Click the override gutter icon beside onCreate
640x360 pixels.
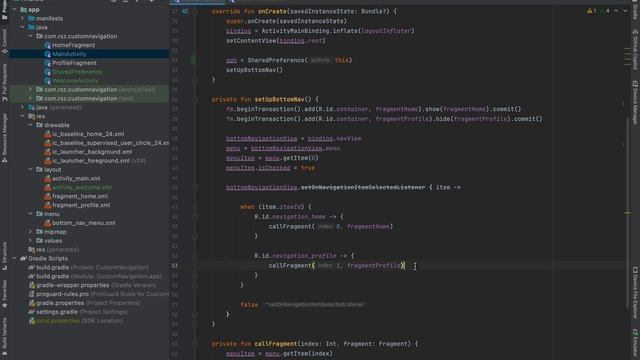[185, 11]
